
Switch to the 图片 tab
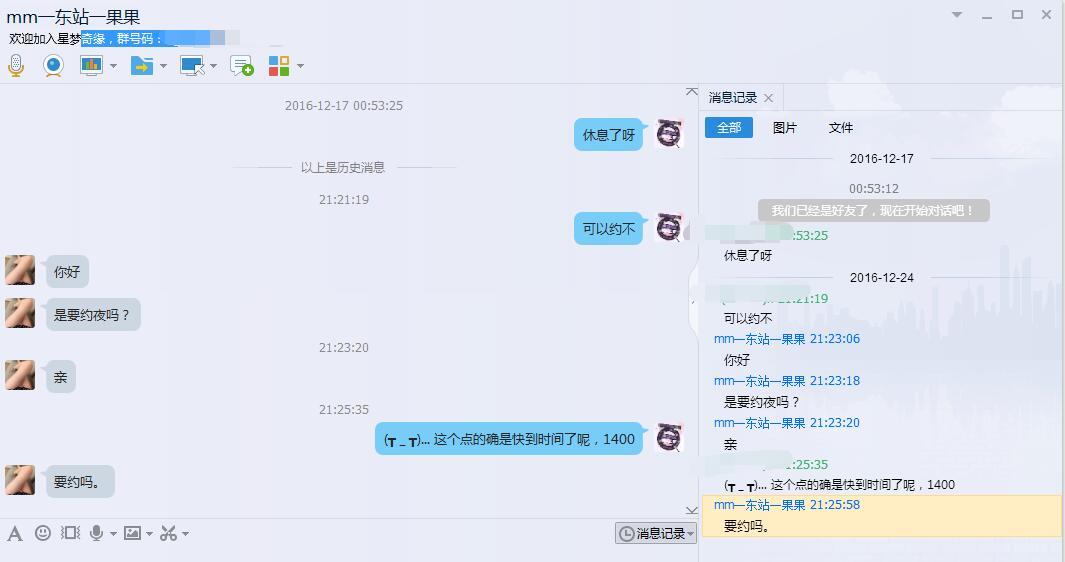[784, 128]
